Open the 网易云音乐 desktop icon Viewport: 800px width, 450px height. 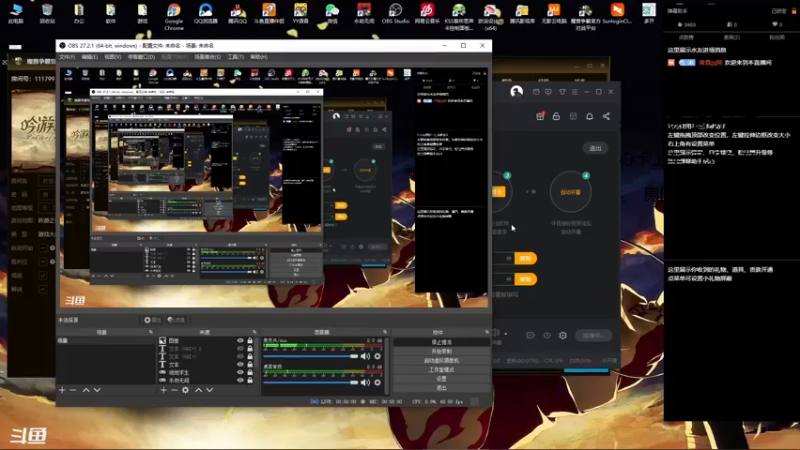[x=427, y=14]
